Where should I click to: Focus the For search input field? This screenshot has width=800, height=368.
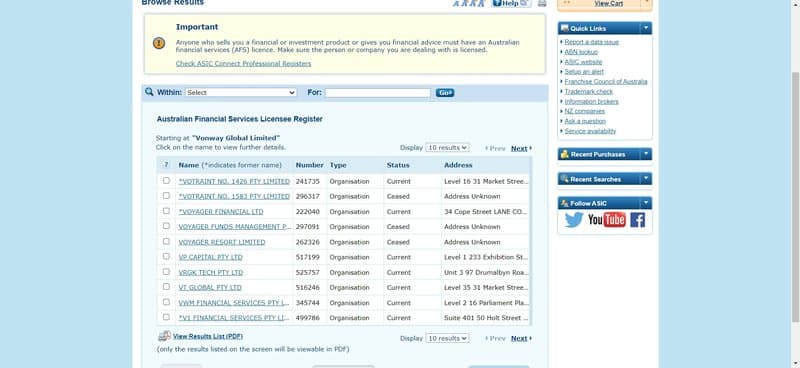378,93
